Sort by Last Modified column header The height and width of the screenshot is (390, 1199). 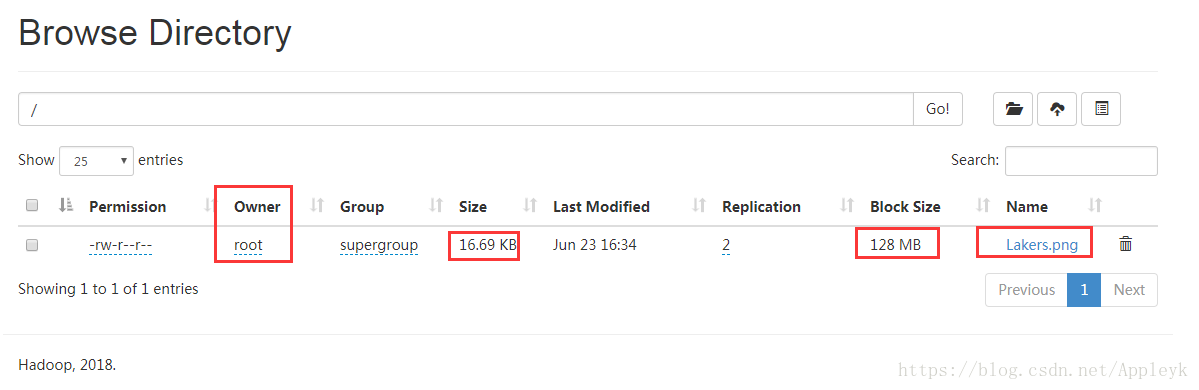point(601,206)
